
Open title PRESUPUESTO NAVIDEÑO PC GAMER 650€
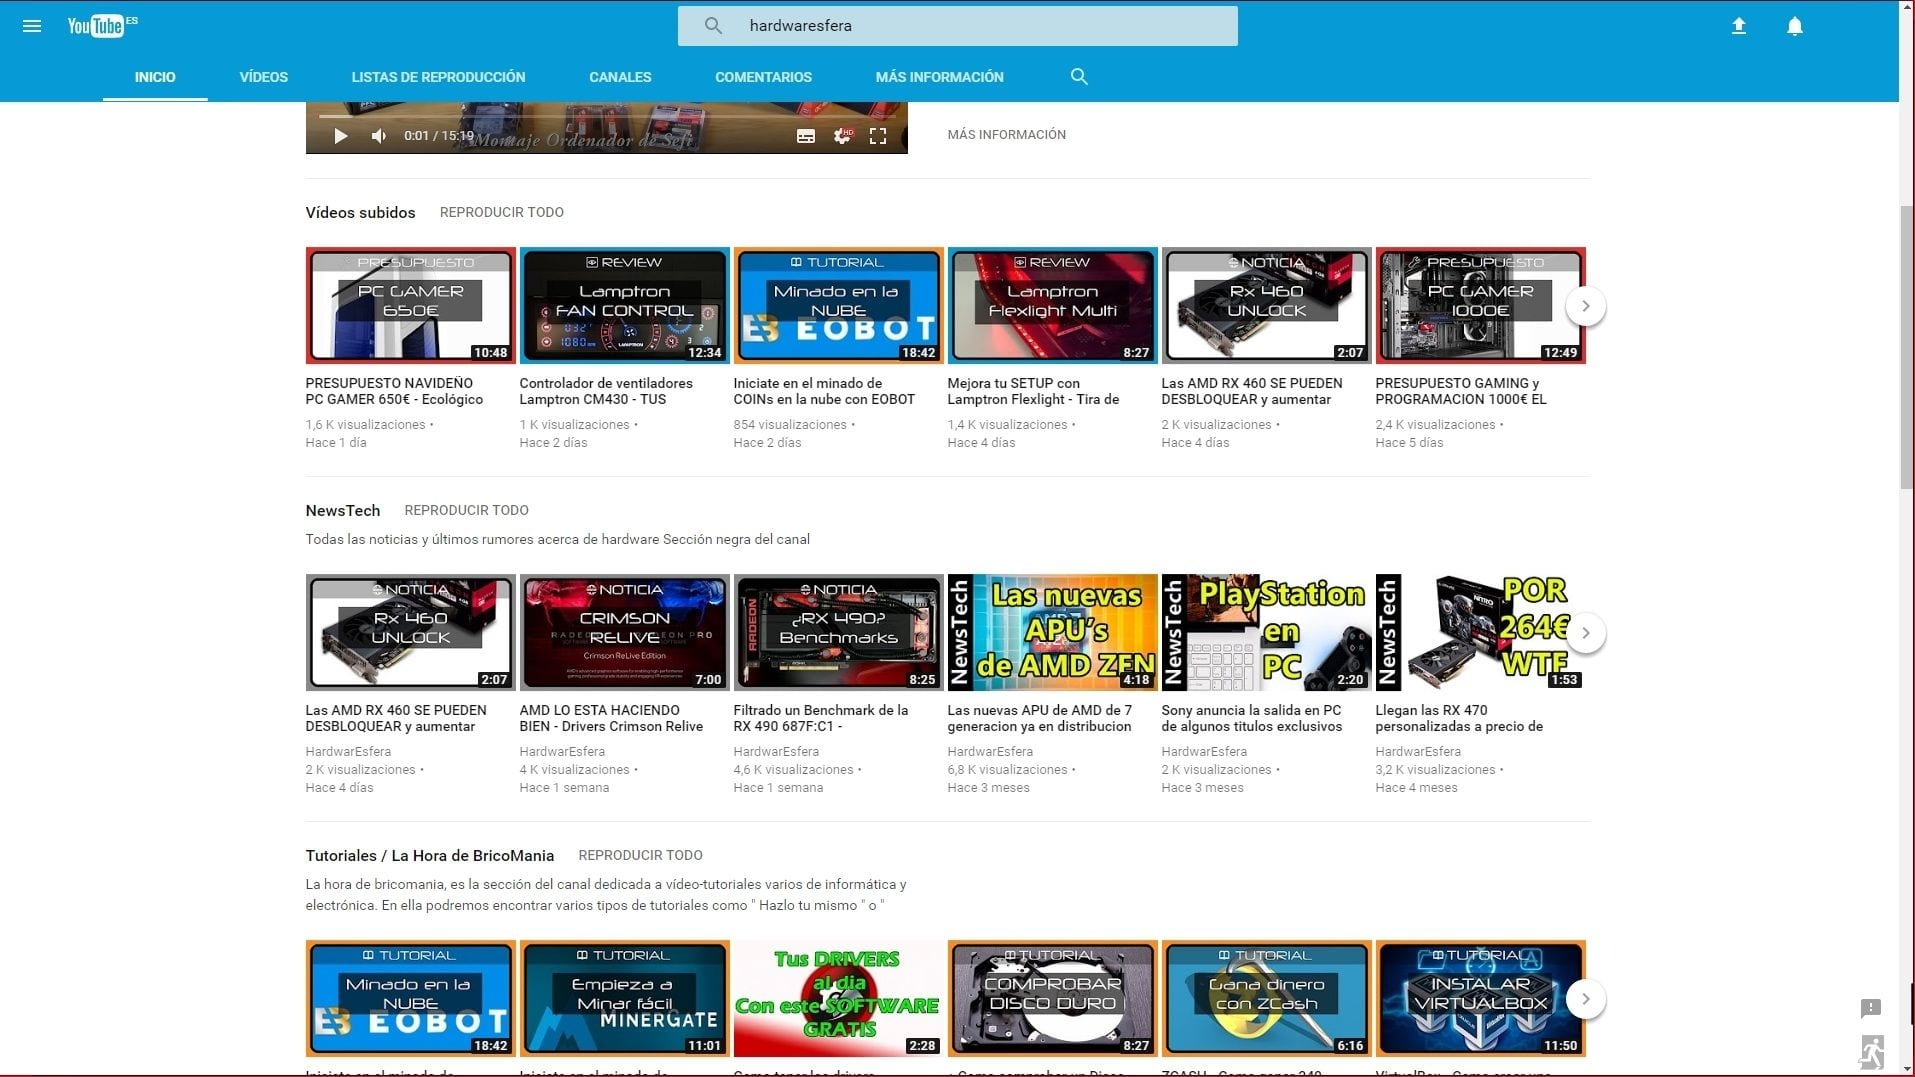pyautogui.click(x=394, y=391)
